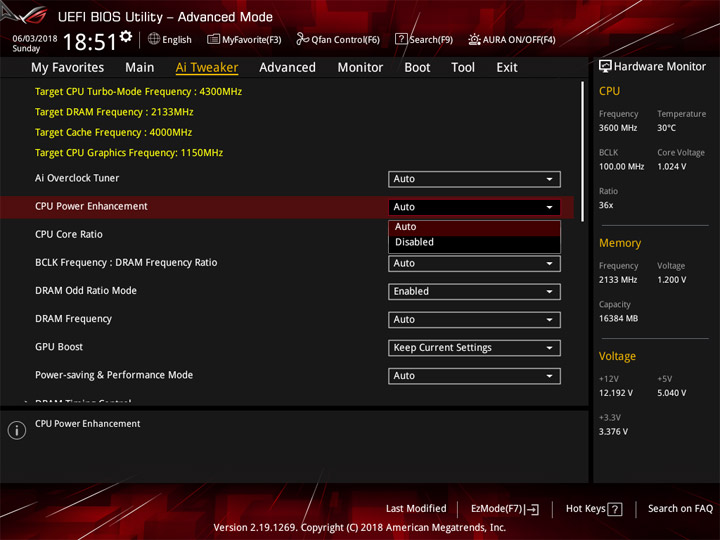The width and height of the screenshot is (720, 540).
Task: Click Target CPU Turbo-Mode Frequency text
Action: coord(138,92)
